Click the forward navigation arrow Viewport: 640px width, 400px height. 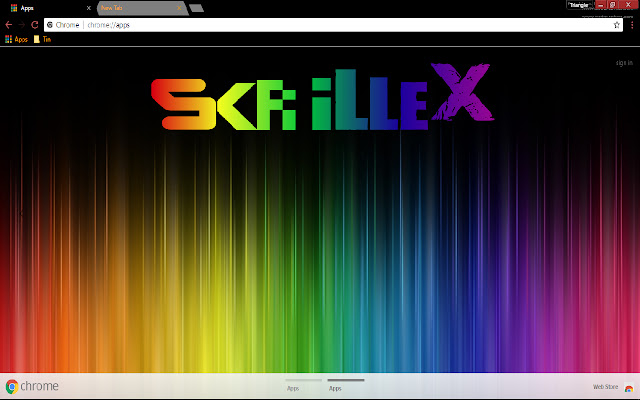(22, 25)
